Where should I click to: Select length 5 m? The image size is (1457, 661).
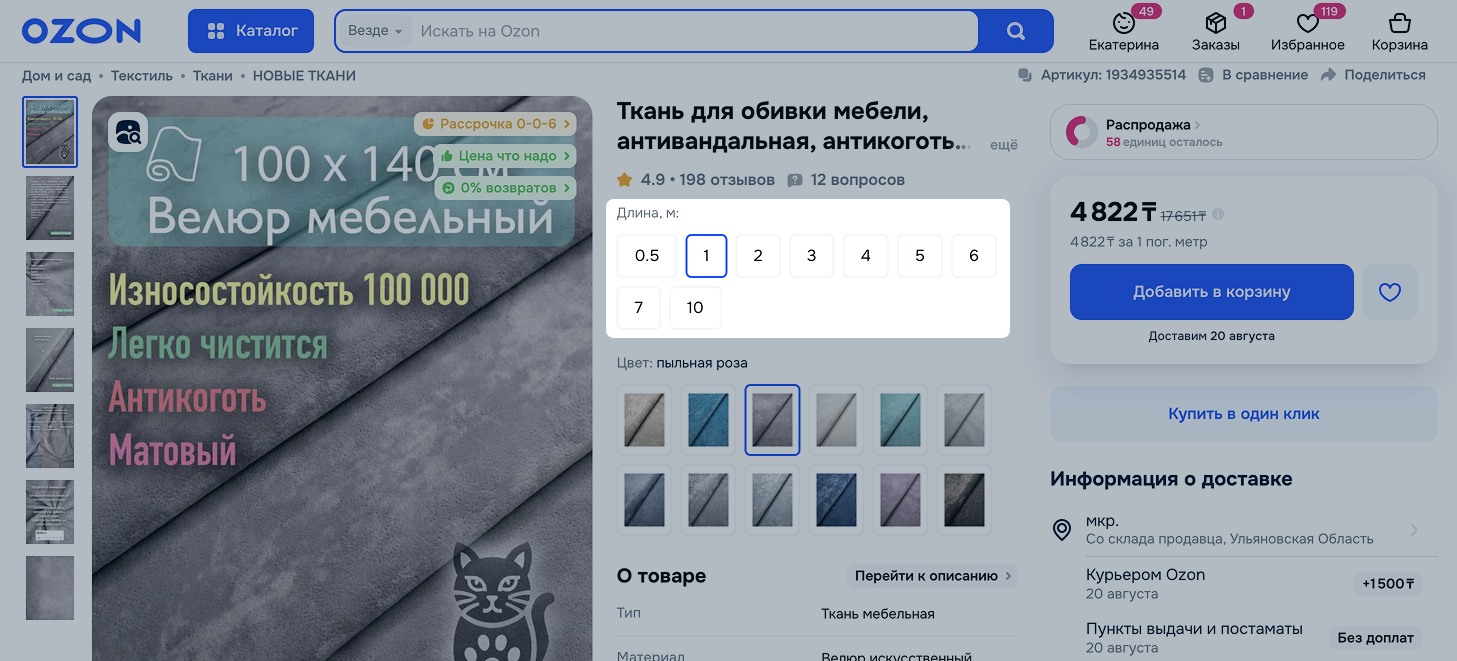pos(920,256)
